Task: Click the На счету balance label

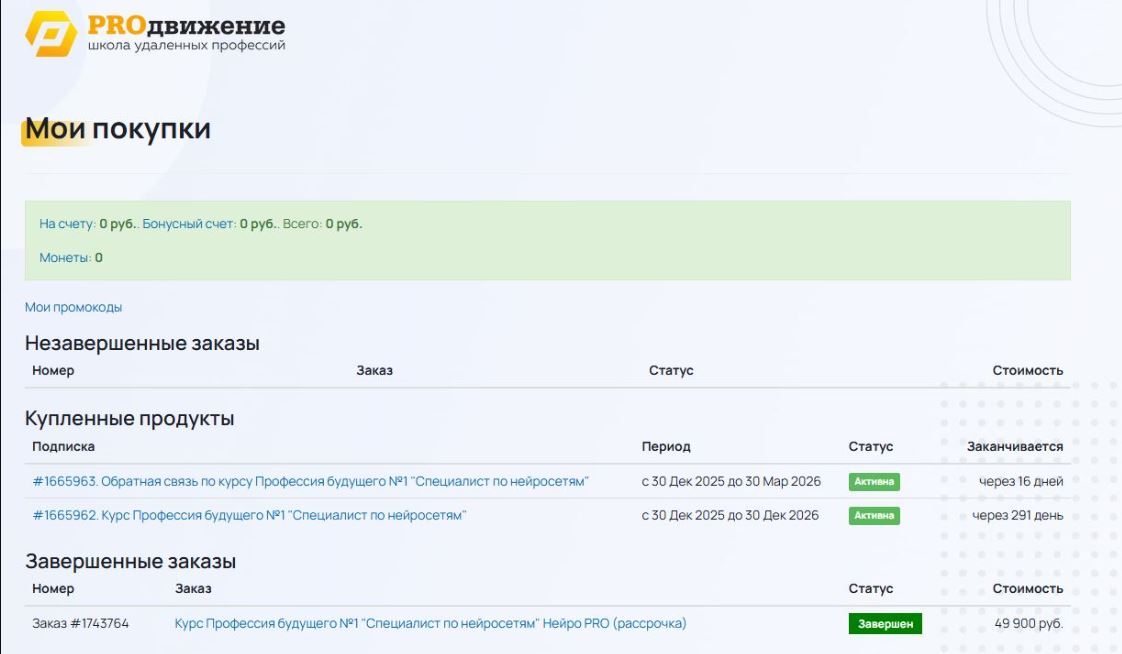Action: [x=67, y=224]
